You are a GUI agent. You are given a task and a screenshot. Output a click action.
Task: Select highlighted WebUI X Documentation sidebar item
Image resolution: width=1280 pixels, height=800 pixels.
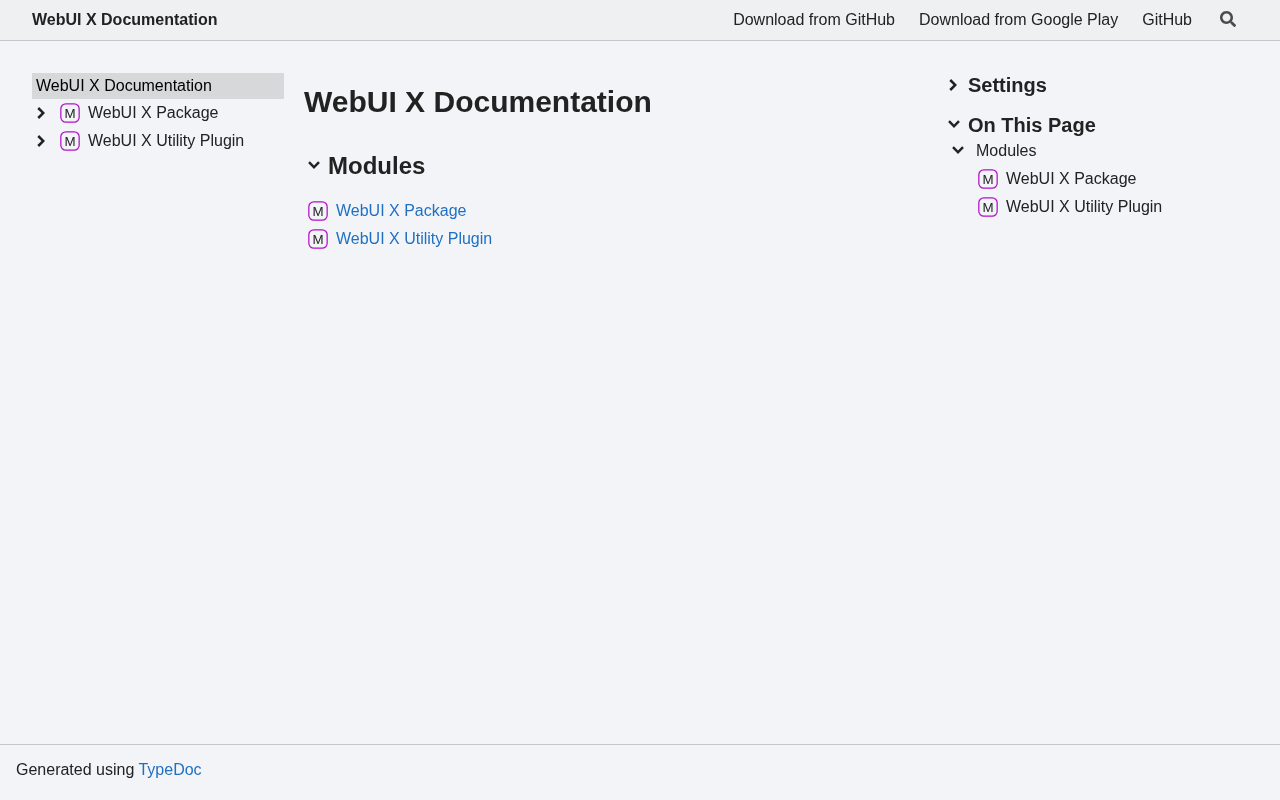point(124,86)
